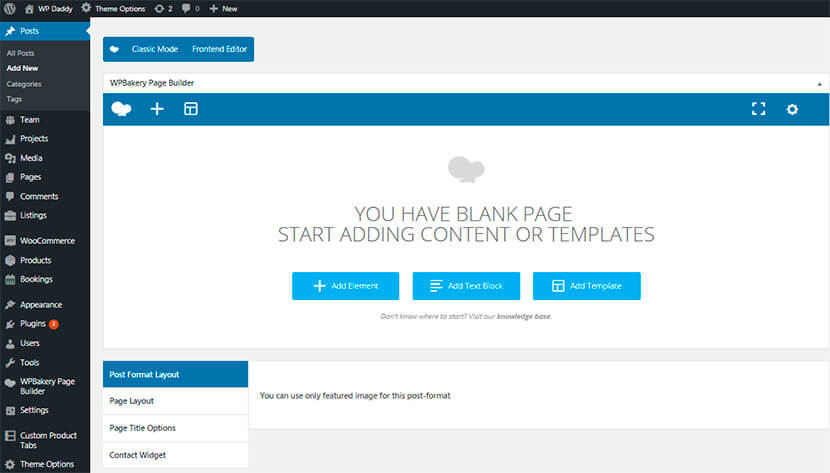This screenshot has width=830, height=473.
Task: Click the Users icon in sidebar
Action: 10,343
